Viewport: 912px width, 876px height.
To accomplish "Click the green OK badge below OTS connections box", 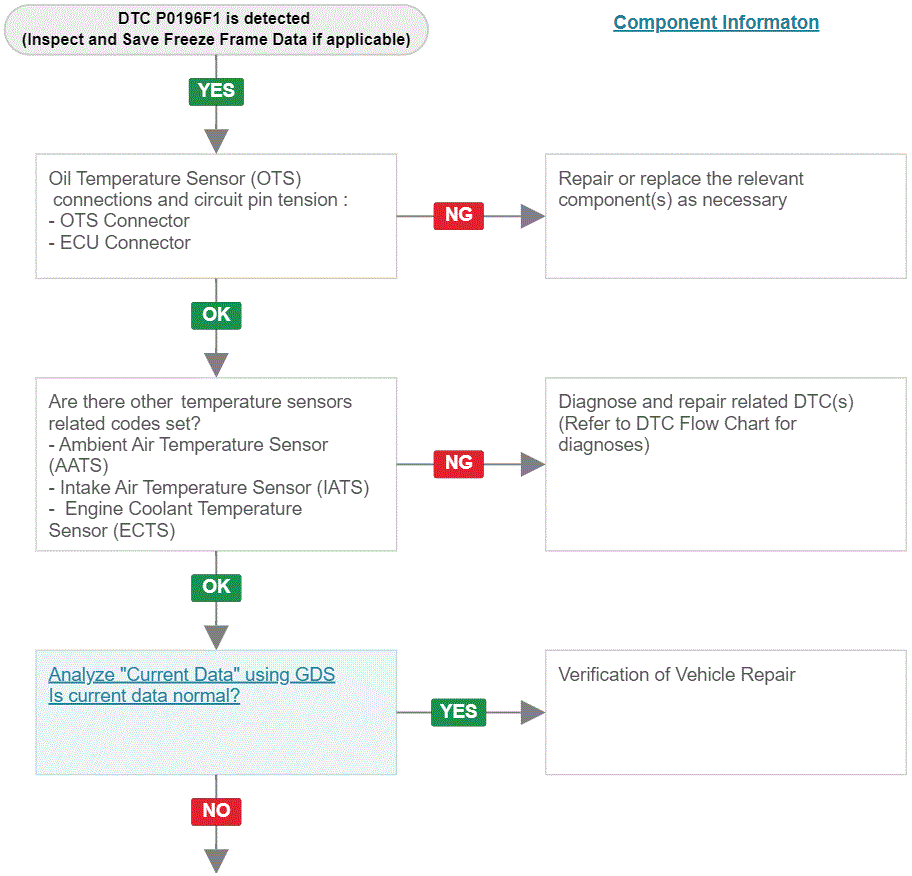I will pos(216,315).
